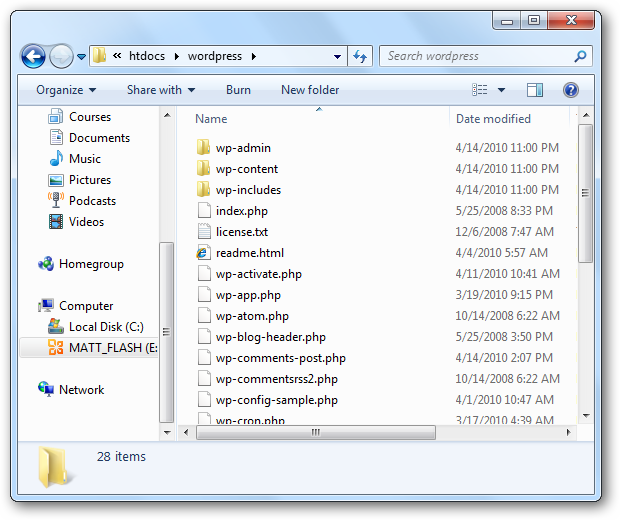Click navigation pane scroll down arrow
The image size is (620, 520).
pos(167,433)
